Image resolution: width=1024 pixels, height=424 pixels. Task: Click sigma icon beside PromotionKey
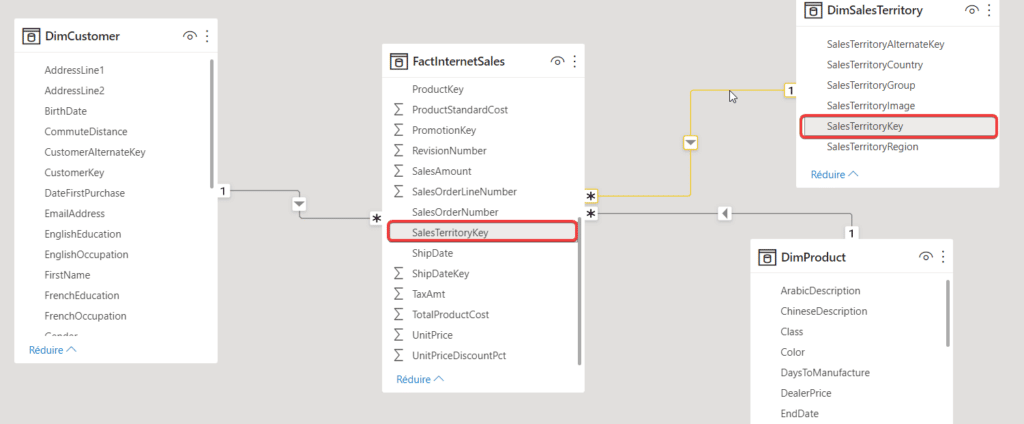[399, 130]
